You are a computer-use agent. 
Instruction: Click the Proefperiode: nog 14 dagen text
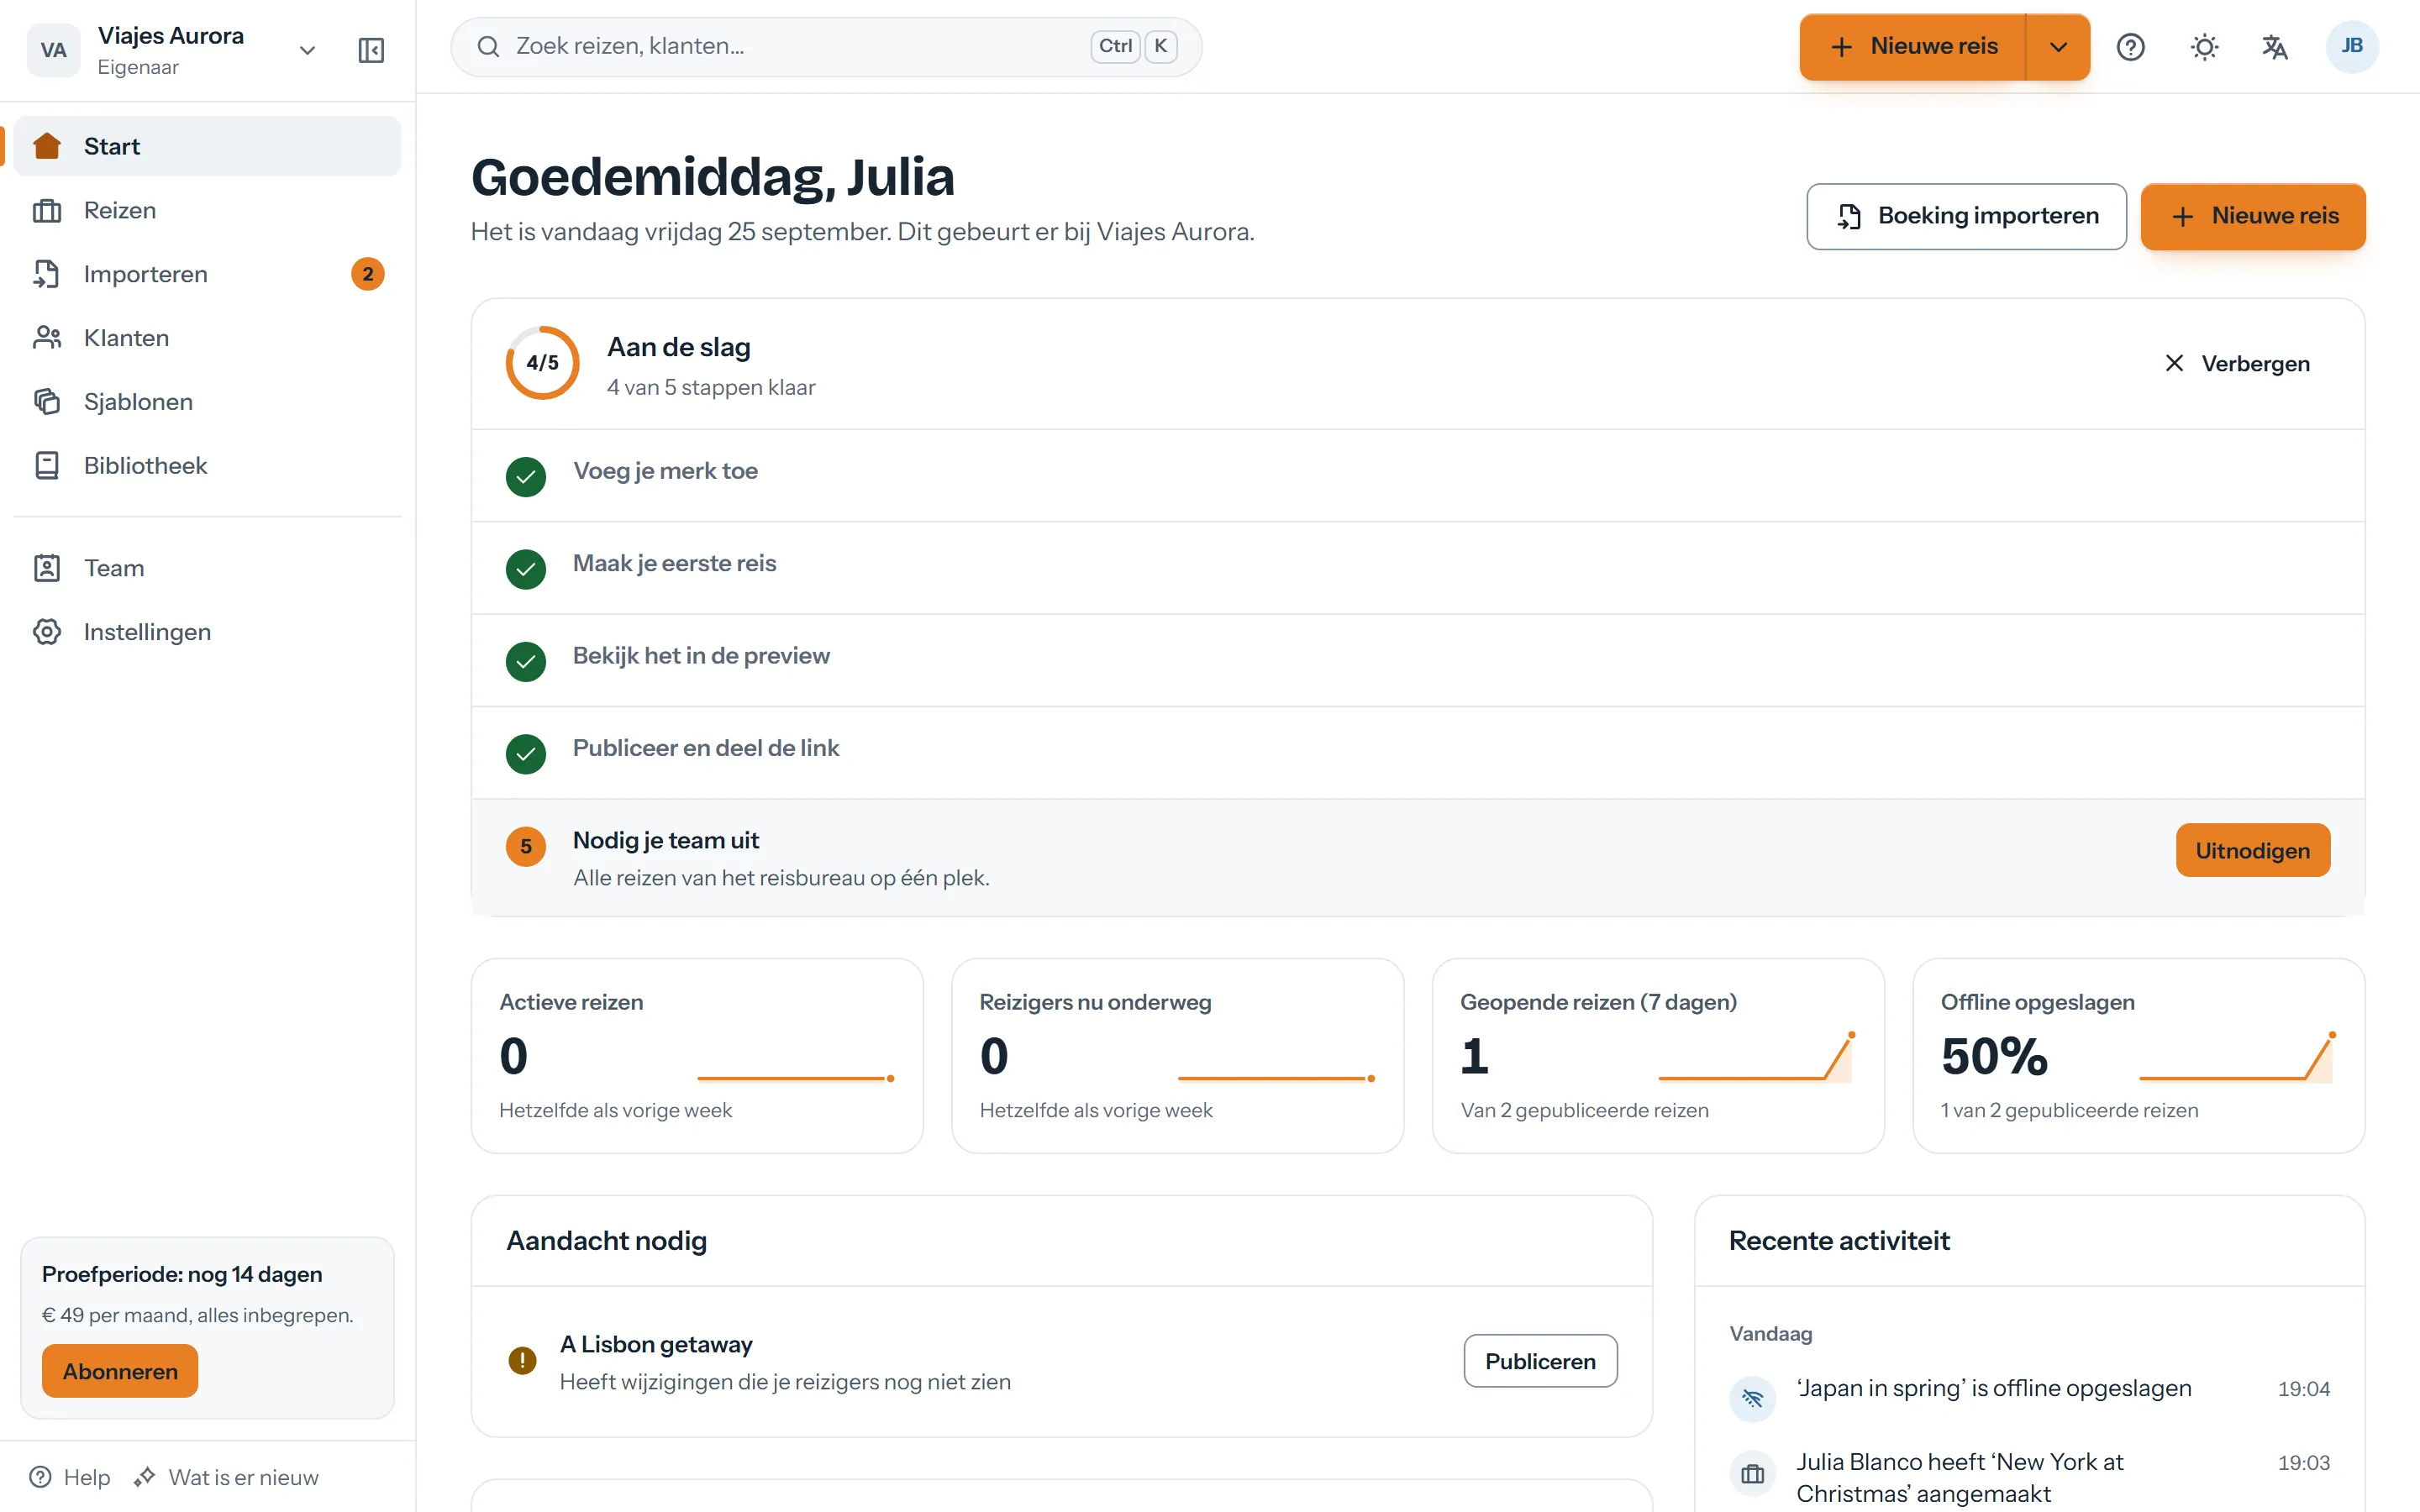182,1274
